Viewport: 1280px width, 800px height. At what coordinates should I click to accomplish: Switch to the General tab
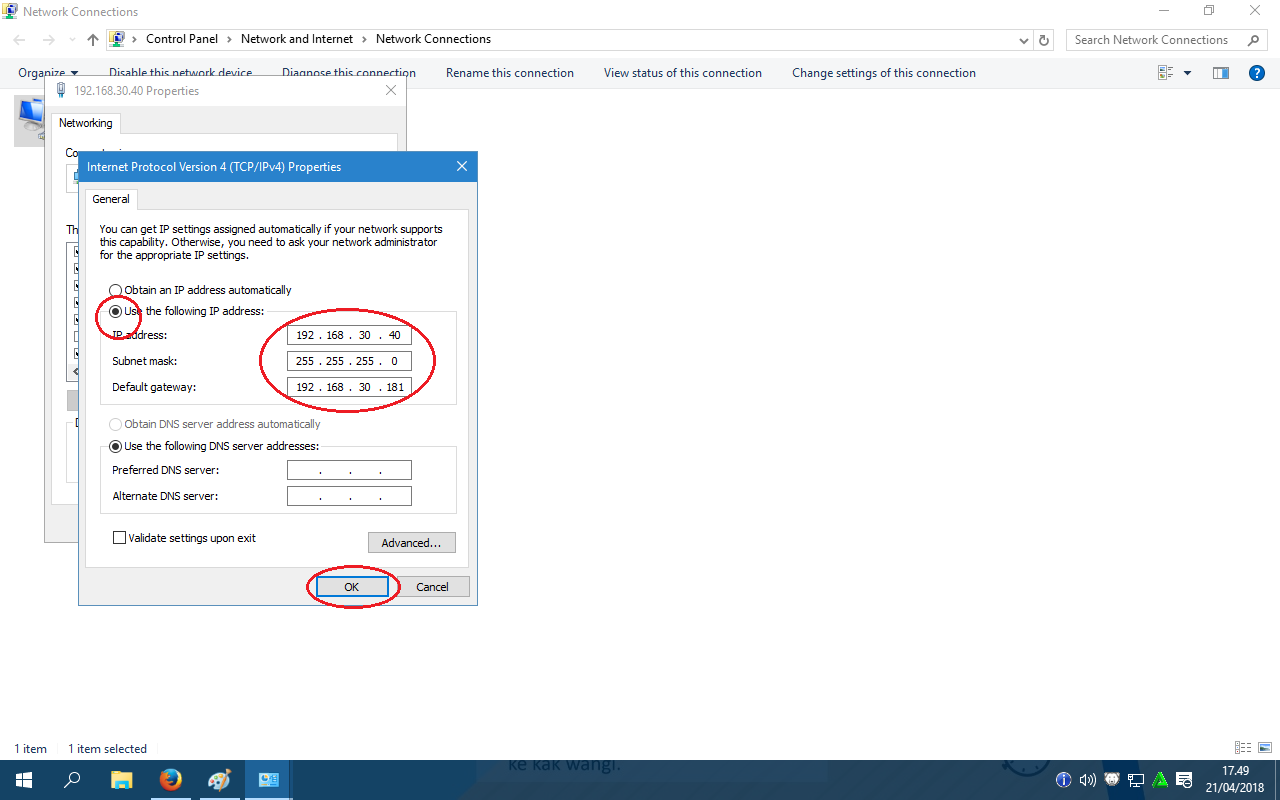(110, 198)
